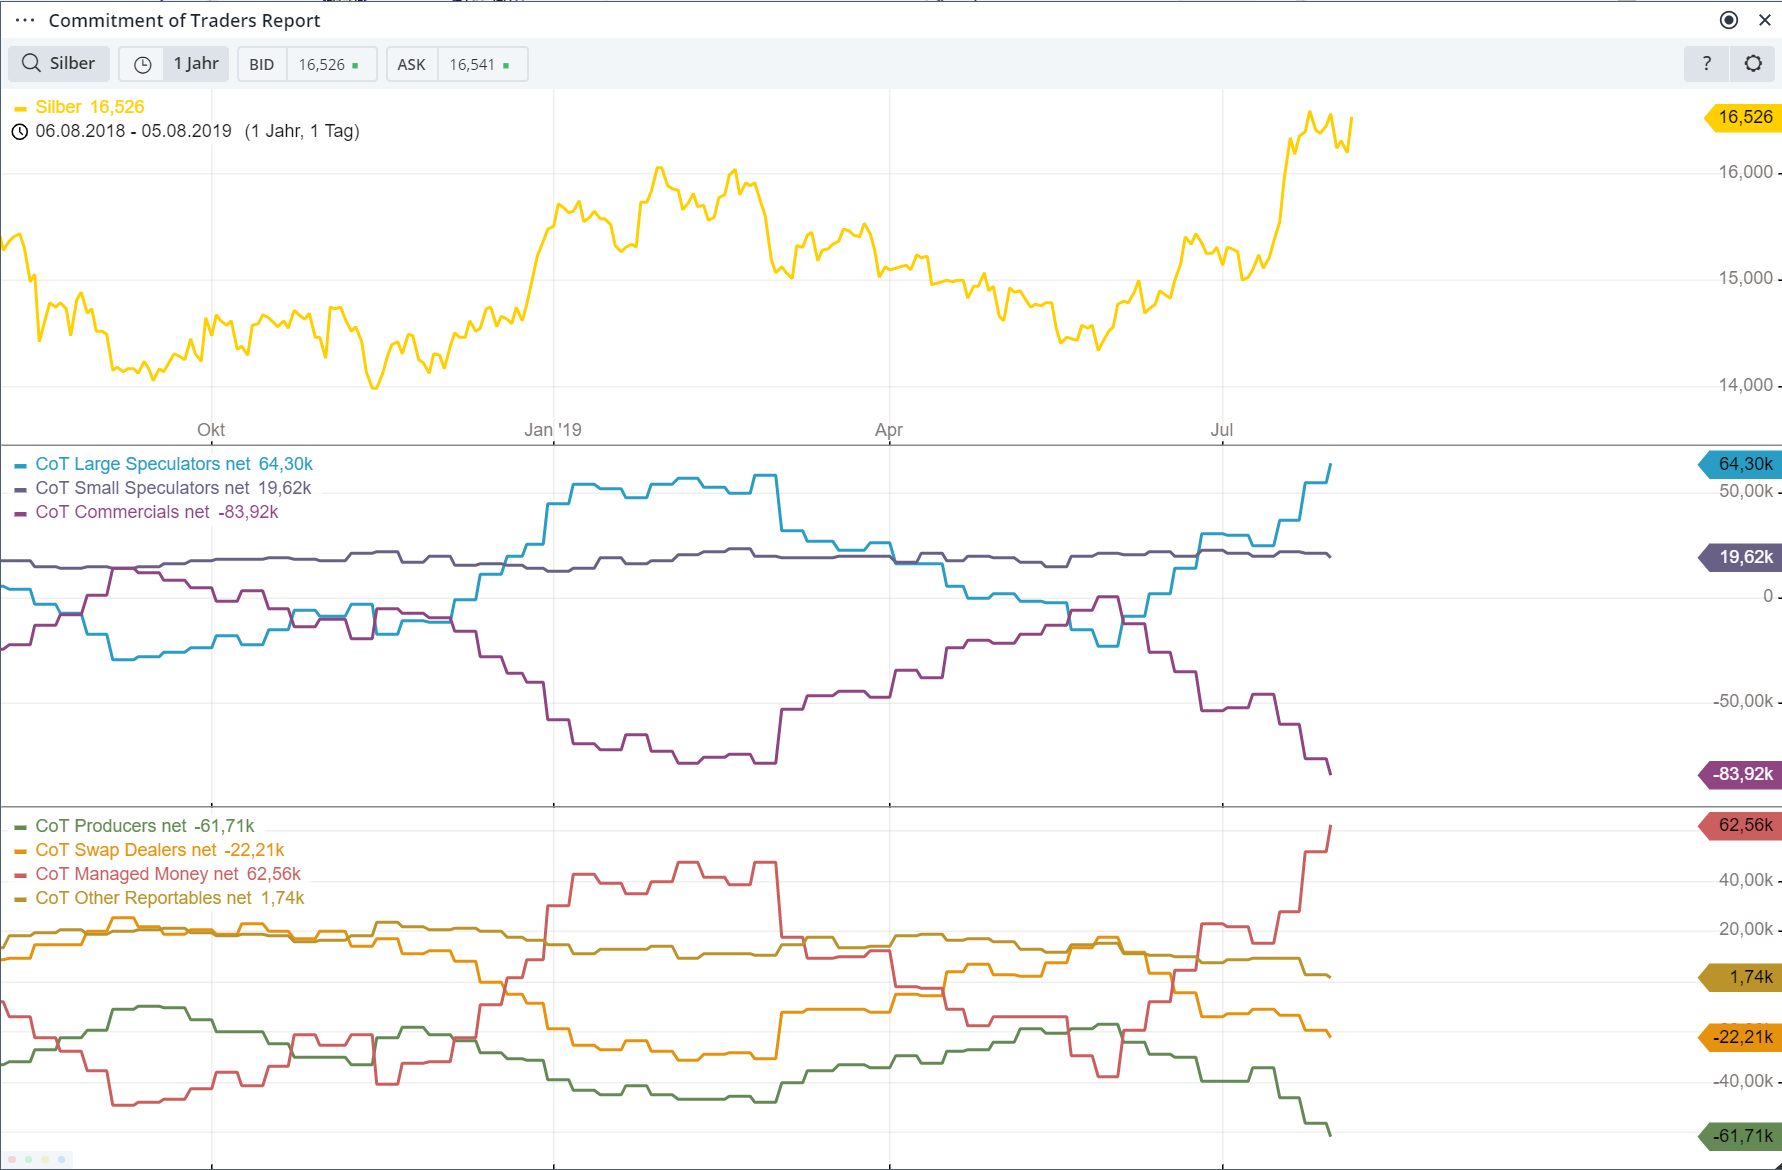Click the -50,00k axis label

[x=1743, y=701]
